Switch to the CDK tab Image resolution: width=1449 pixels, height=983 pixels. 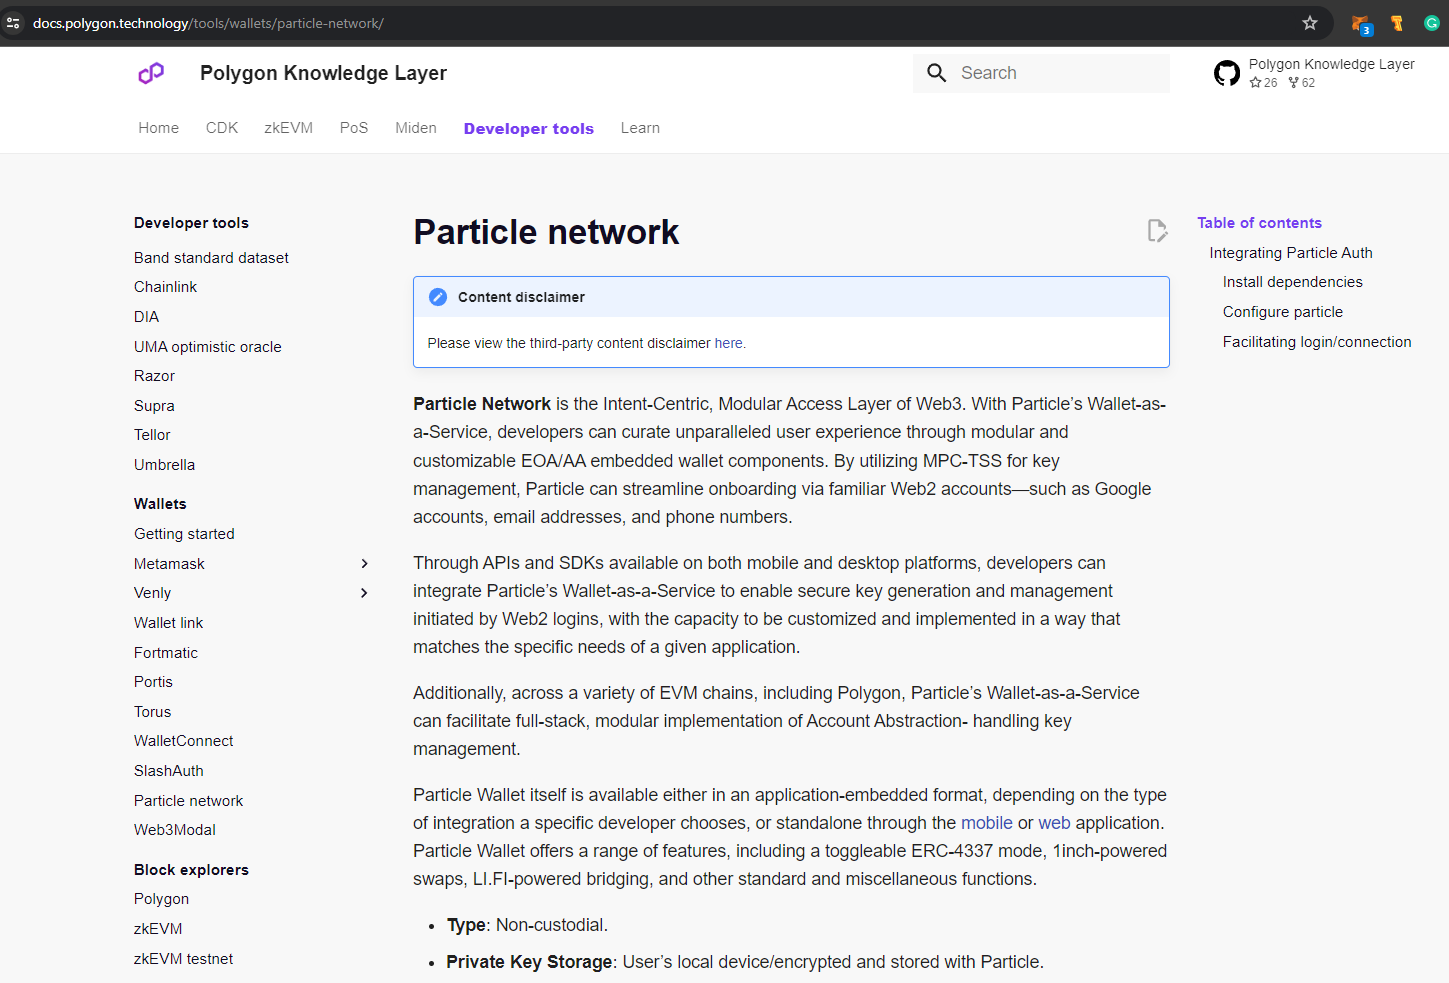[x=222, y=128]
